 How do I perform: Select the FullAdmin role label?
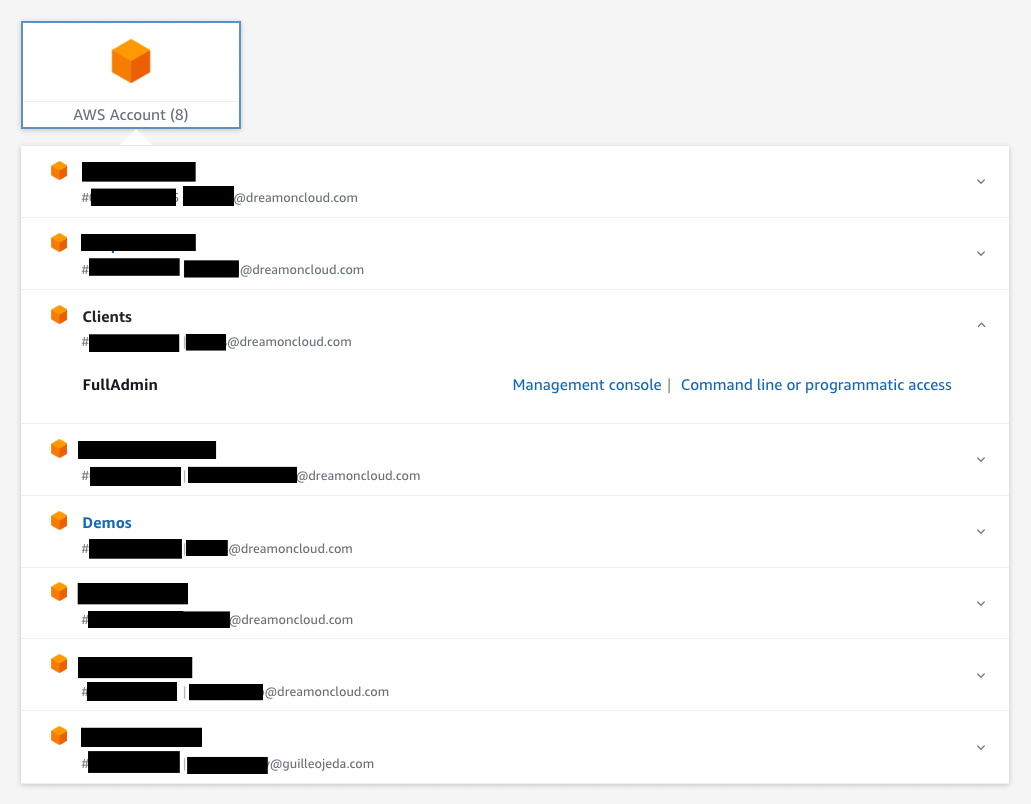[120, 385]
